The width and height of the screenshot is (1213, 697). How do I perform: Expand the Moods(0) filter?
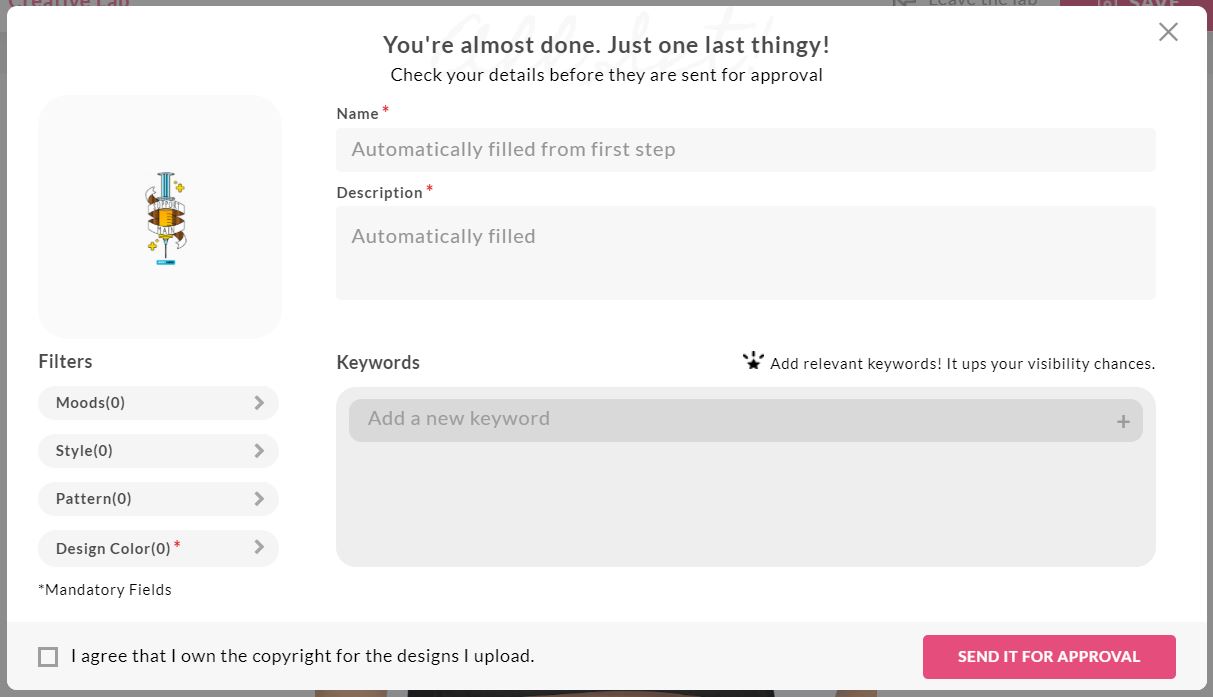click(158, 403)
